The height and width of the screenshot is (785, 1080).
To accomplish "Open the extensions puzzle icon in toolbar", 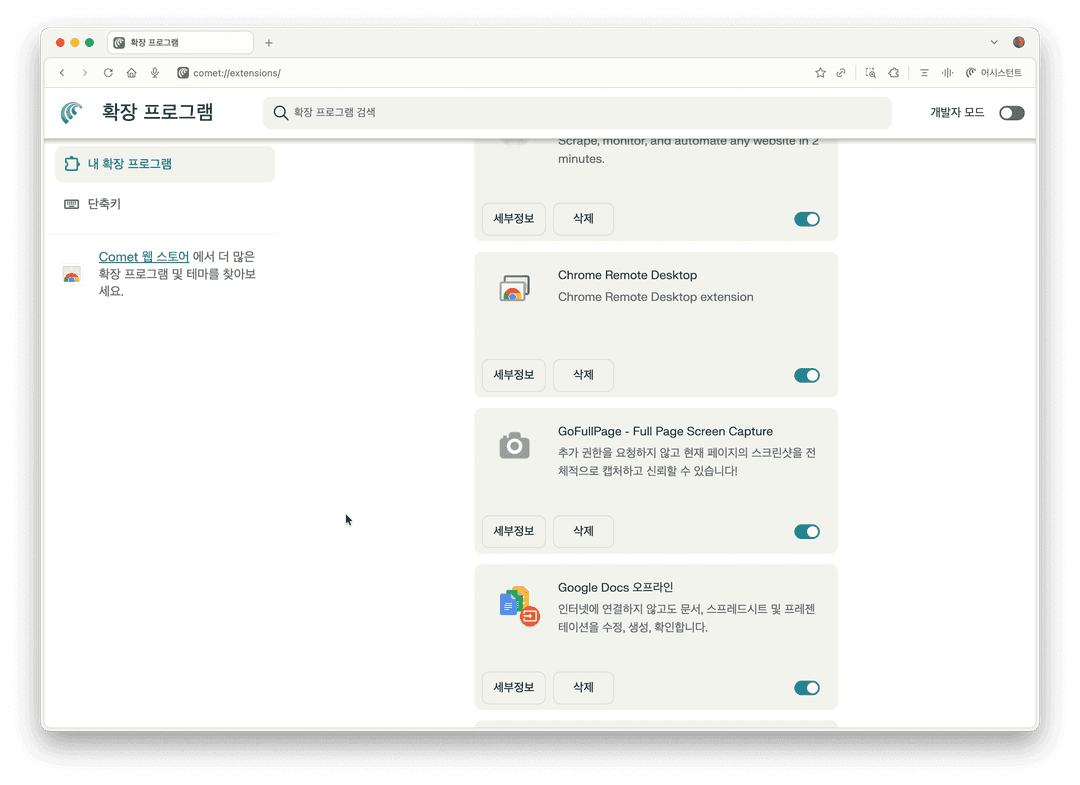I will pyautogui.click(x=894, y=73).
